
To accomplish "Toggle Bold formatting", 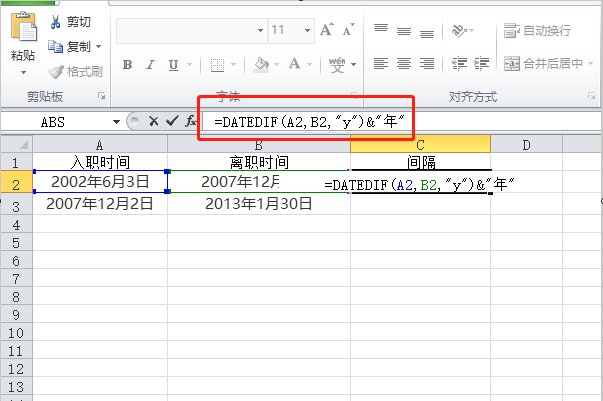I will pos(127,65).
